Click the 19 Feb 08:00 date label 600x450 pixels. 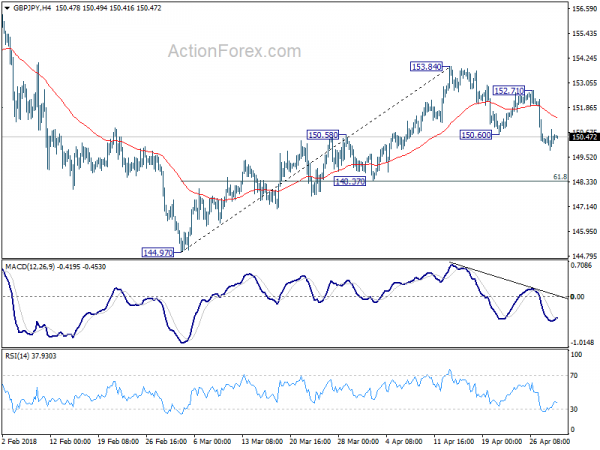pos(118,441)
